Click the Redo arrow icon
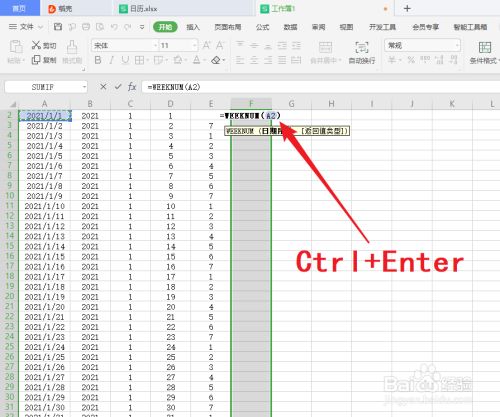Screen dimensions: 500x417 [x=128, y=27]
